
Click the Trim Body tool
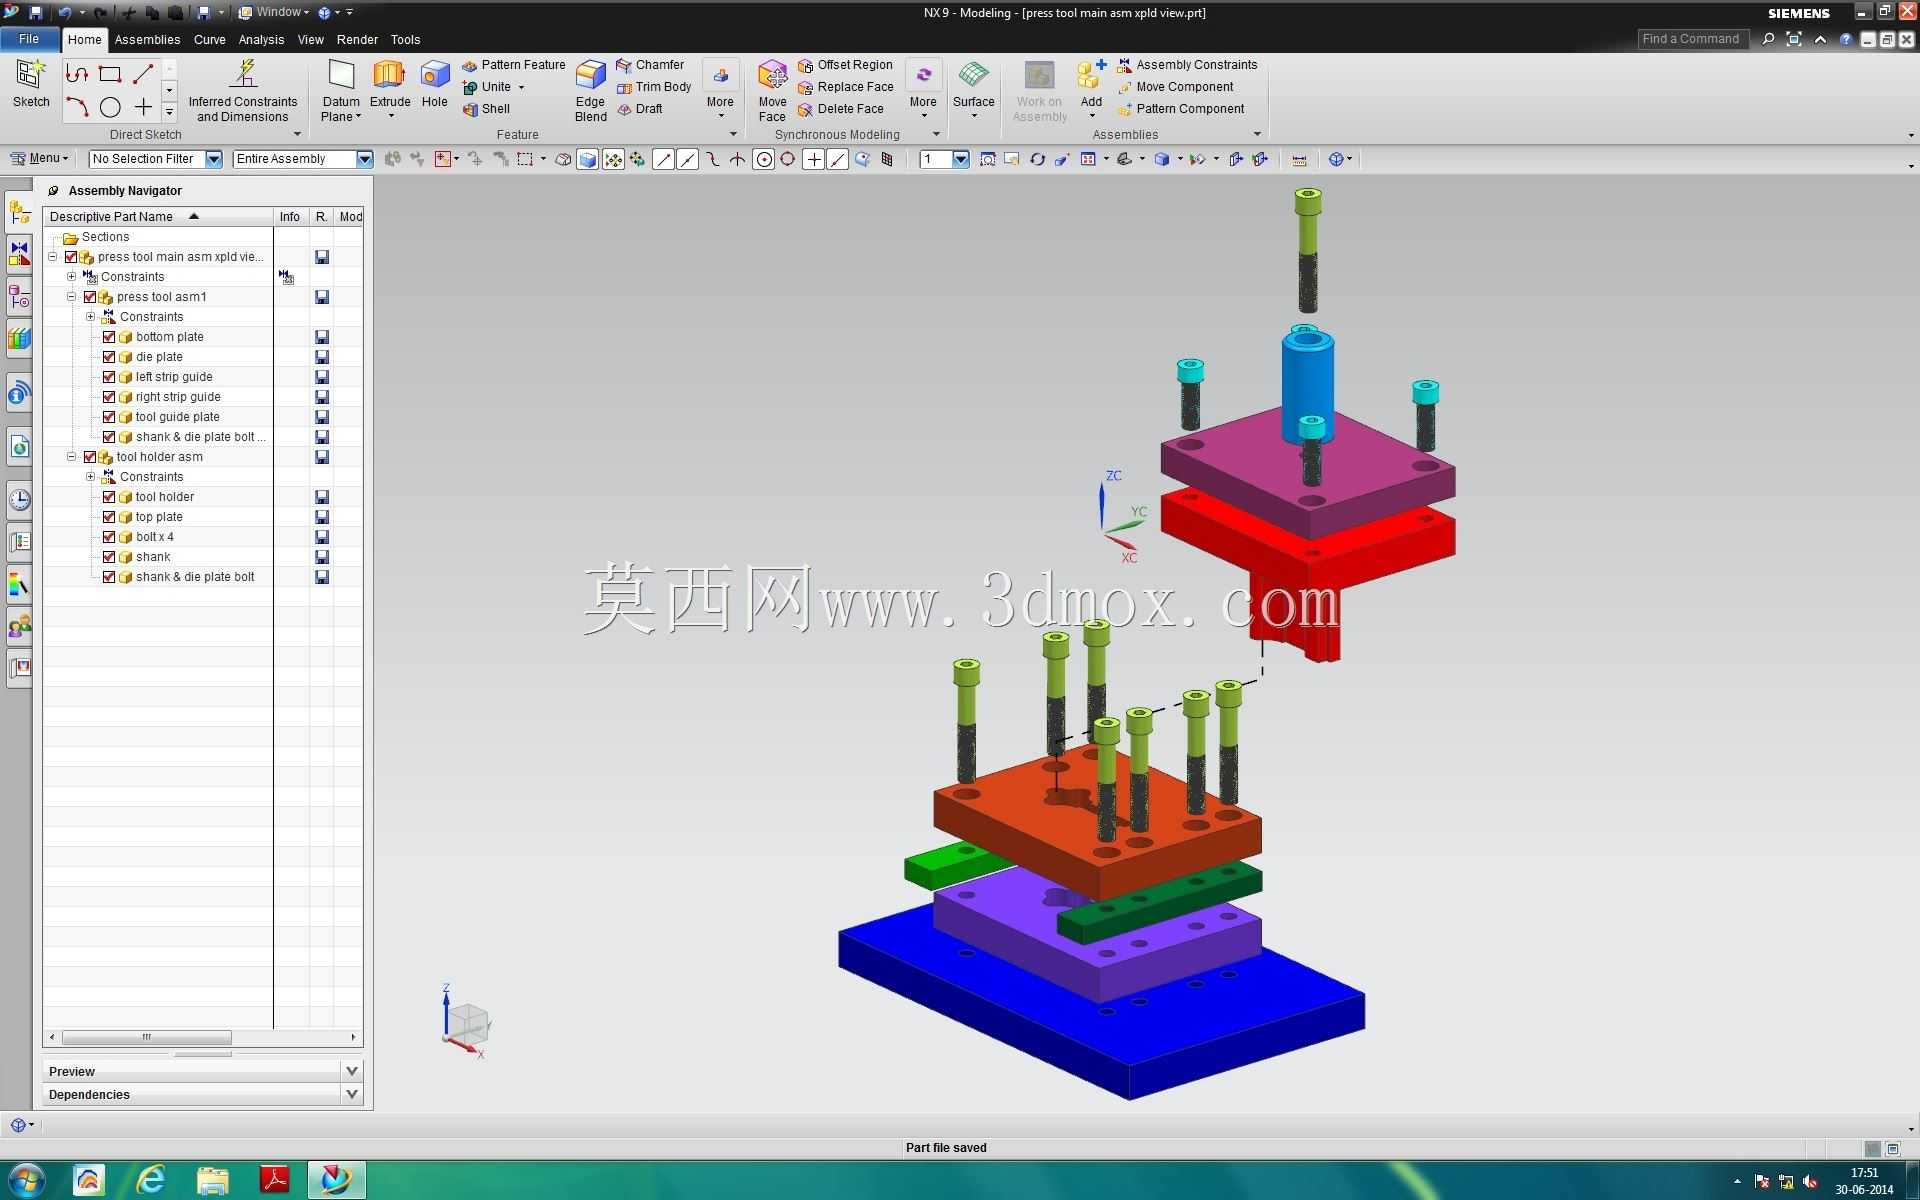(x=654, y=87)
